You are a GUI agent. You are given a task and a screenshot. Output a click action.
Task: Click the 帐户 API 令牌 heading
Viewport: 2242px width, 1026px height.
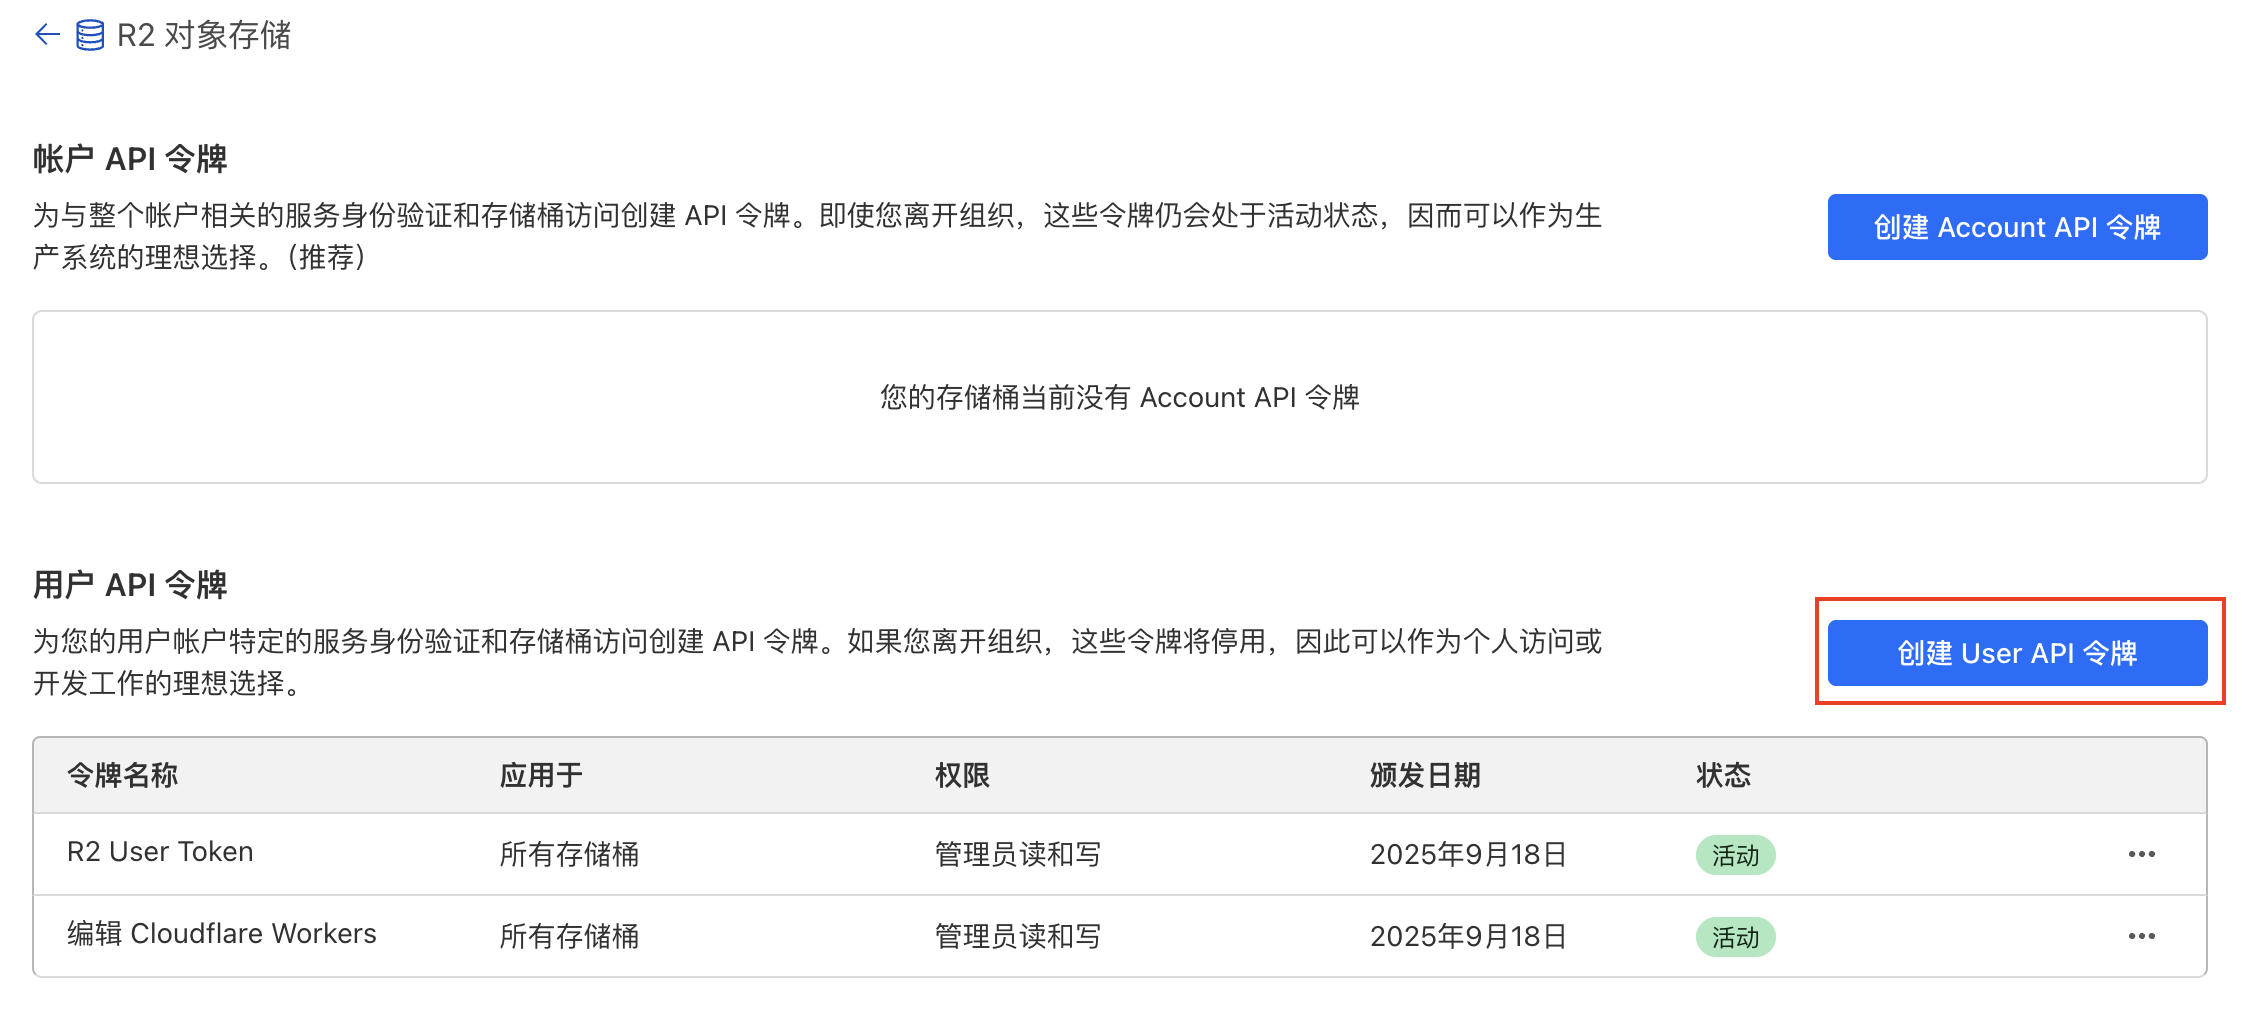pyautogui.click(x=130, y=159)
